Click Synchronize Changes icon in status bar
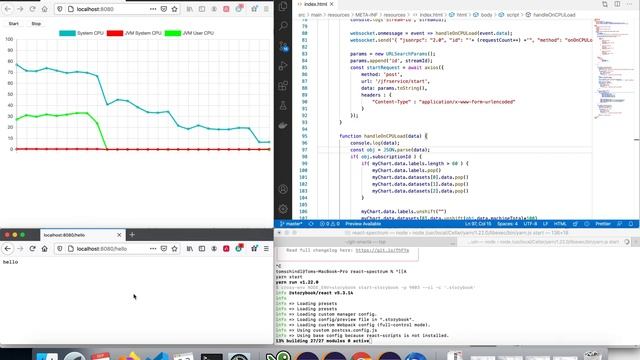Viewport: 640px width, 360px height. [x=311, y=224]
